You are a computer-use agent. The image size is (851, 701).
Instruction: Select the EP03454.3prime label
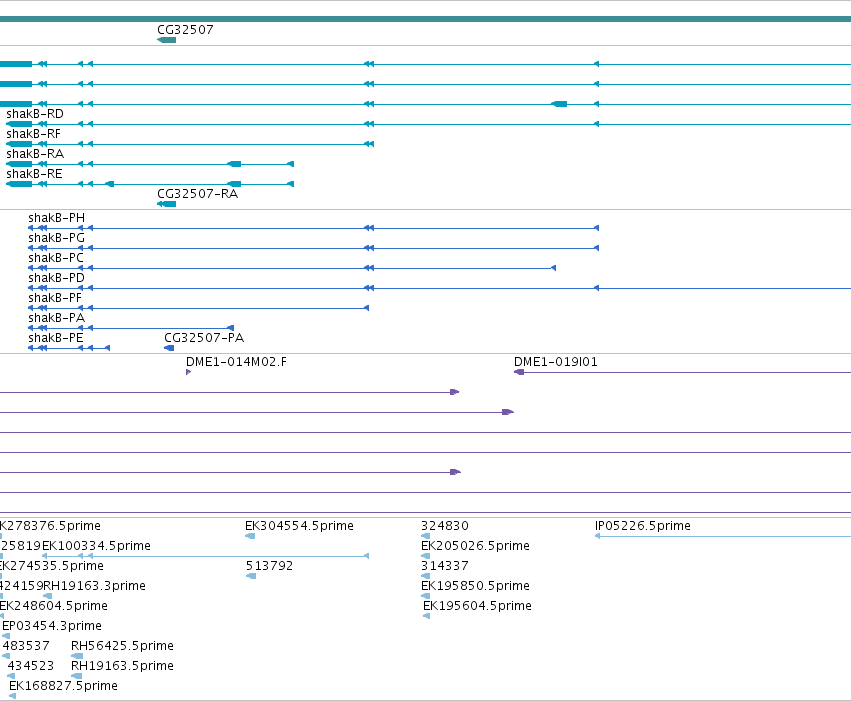click(52, 627)
